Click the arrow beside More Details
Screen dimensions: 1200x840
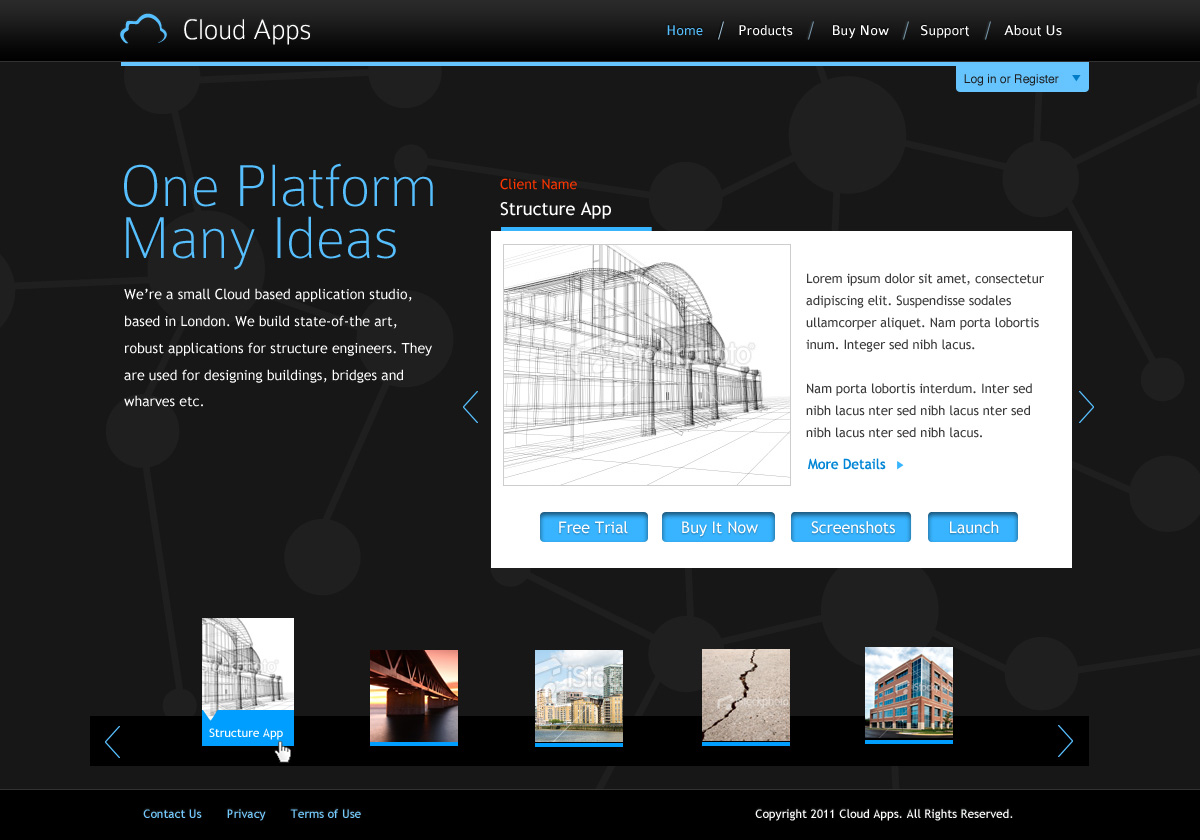point(900,465)
